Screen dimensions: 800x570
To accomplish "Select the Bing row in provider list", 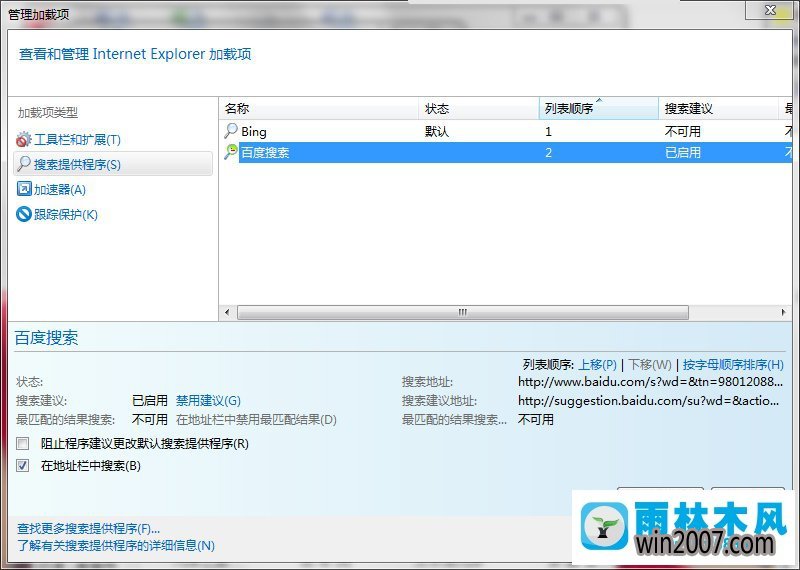I will (x=506, y=131).
